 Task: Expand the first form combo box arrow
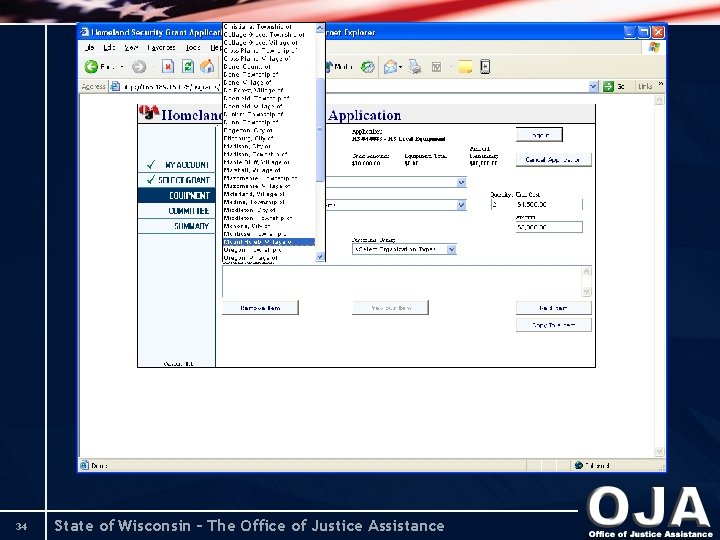pyautogui.click(x=461, y=182)
